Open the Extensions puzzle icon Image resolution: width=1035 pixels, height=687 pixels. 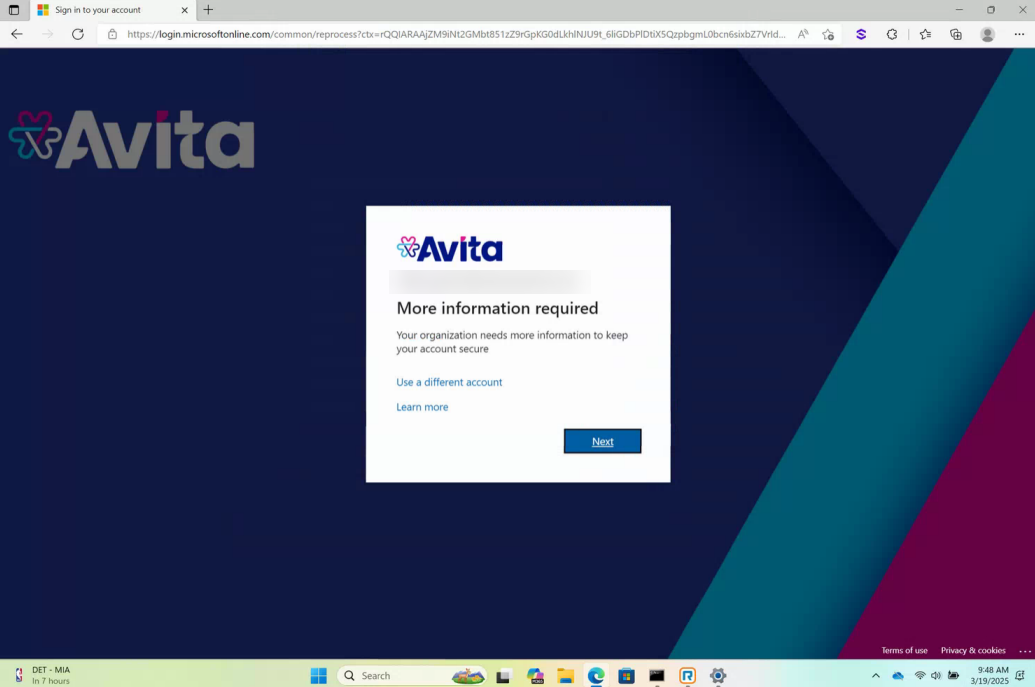tap(892, 34)
